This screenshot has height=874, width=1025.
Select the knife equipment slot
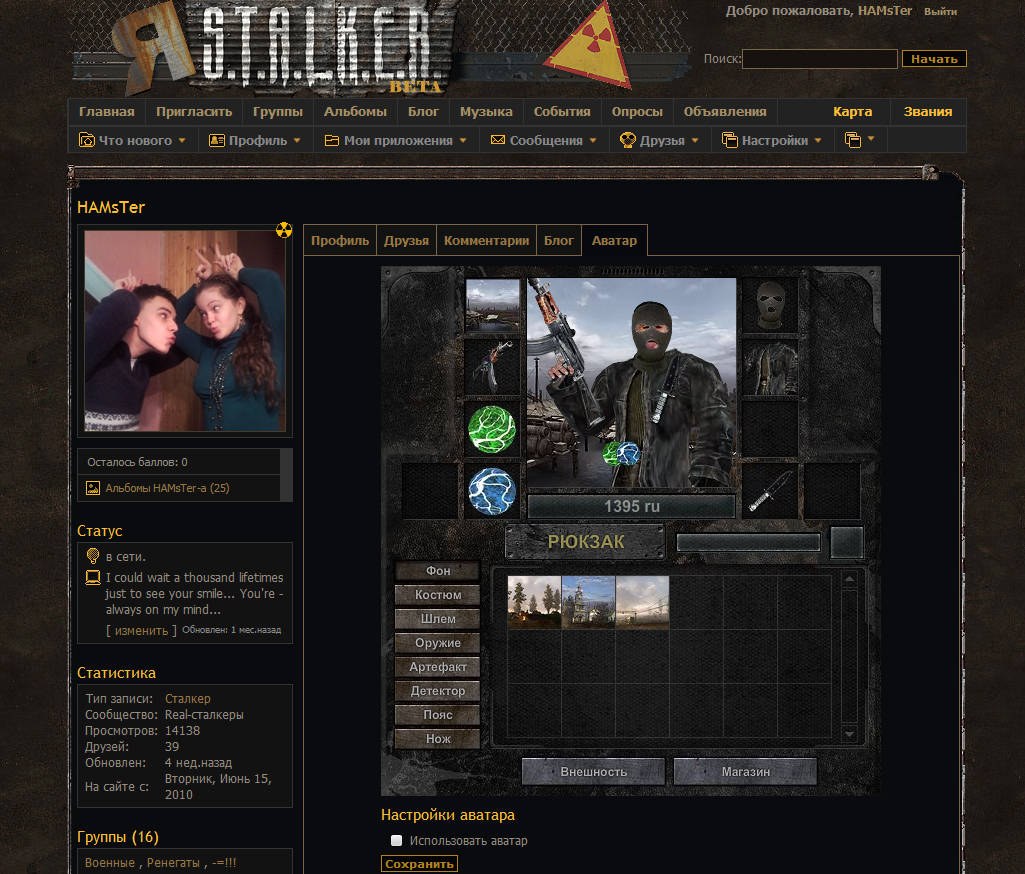pos(771,492)
